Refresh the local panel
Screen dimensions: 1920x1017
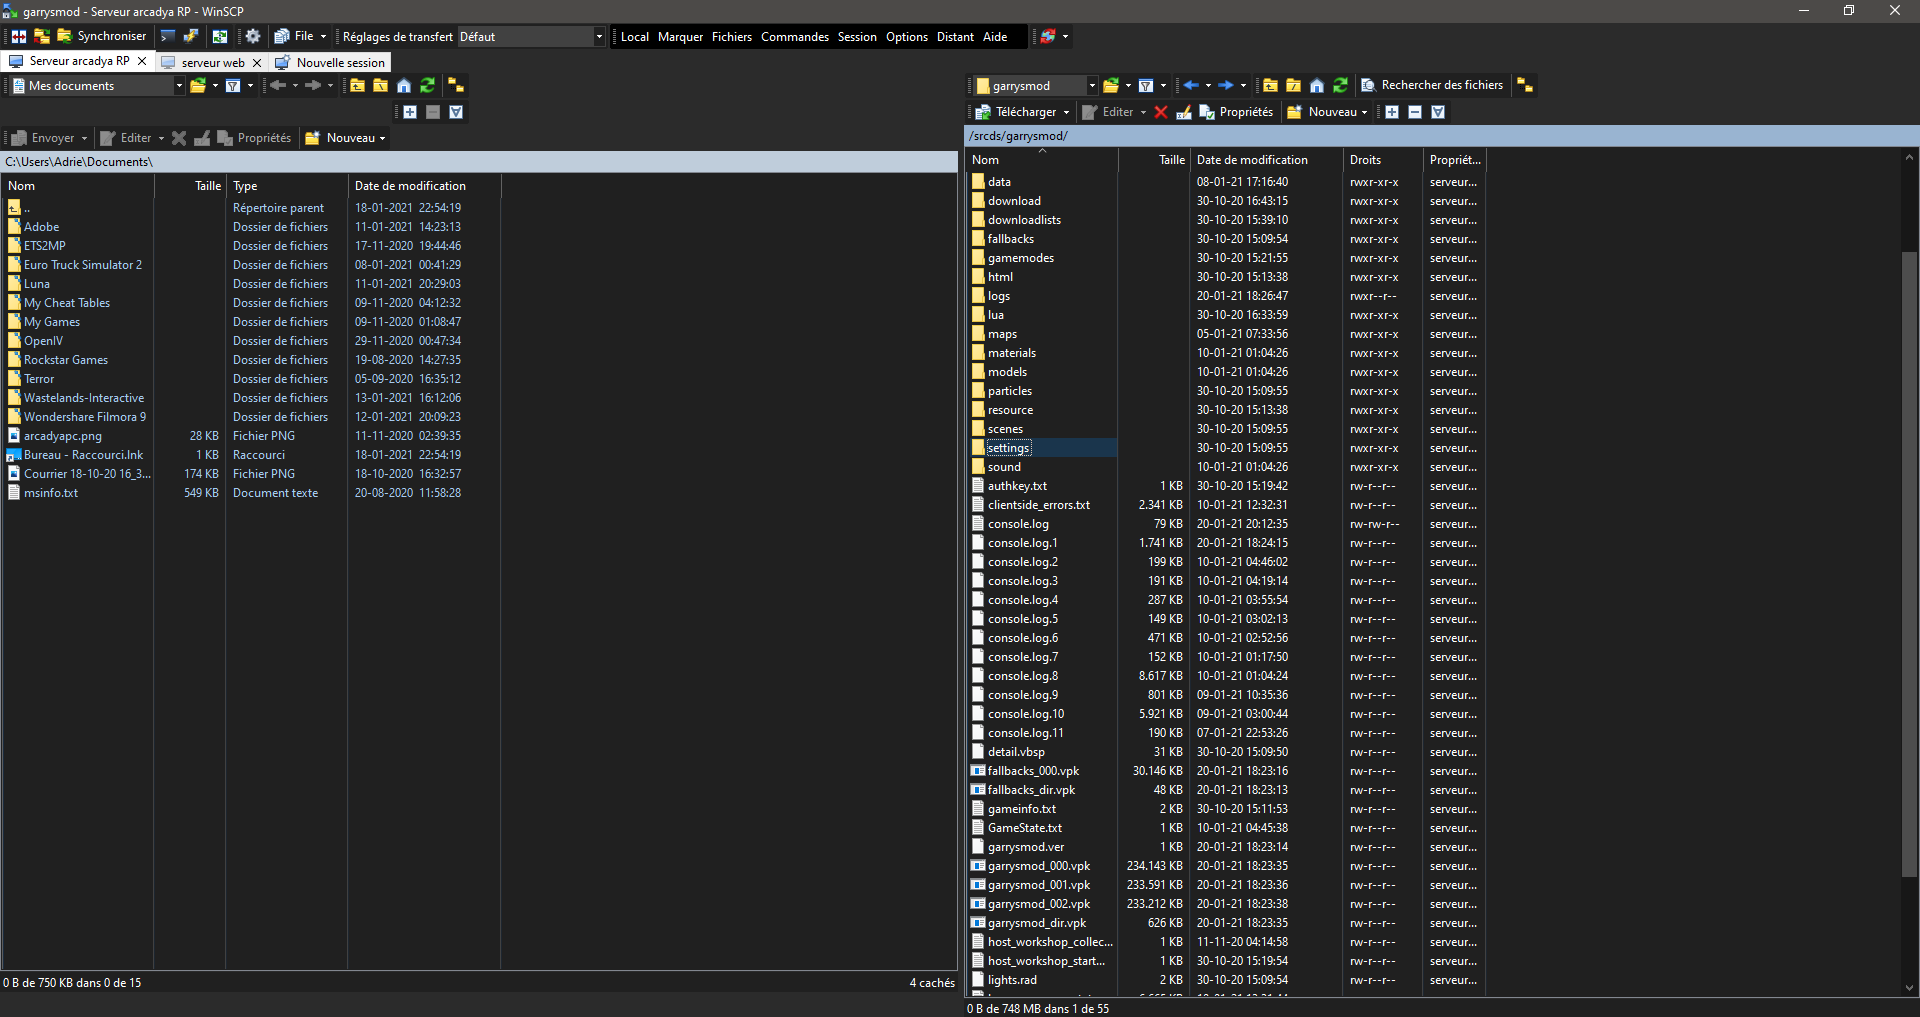[x=428, y=86]
